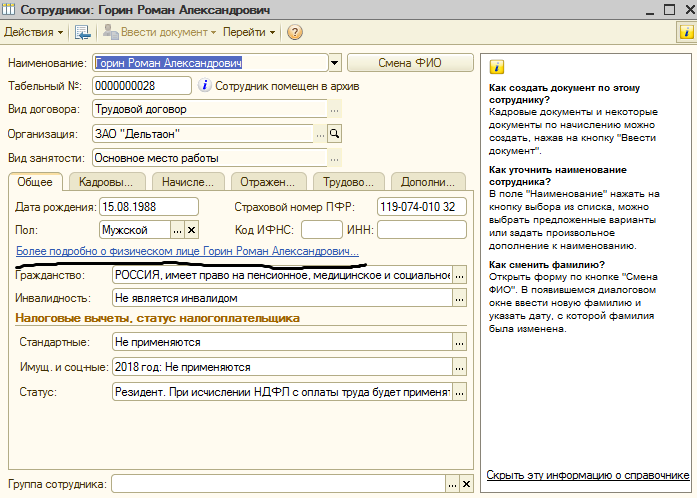Image resolution: width=697 pixels, height=498 pixels.
Task: Click the Основное место работы field
Action: tap(210, 158)
